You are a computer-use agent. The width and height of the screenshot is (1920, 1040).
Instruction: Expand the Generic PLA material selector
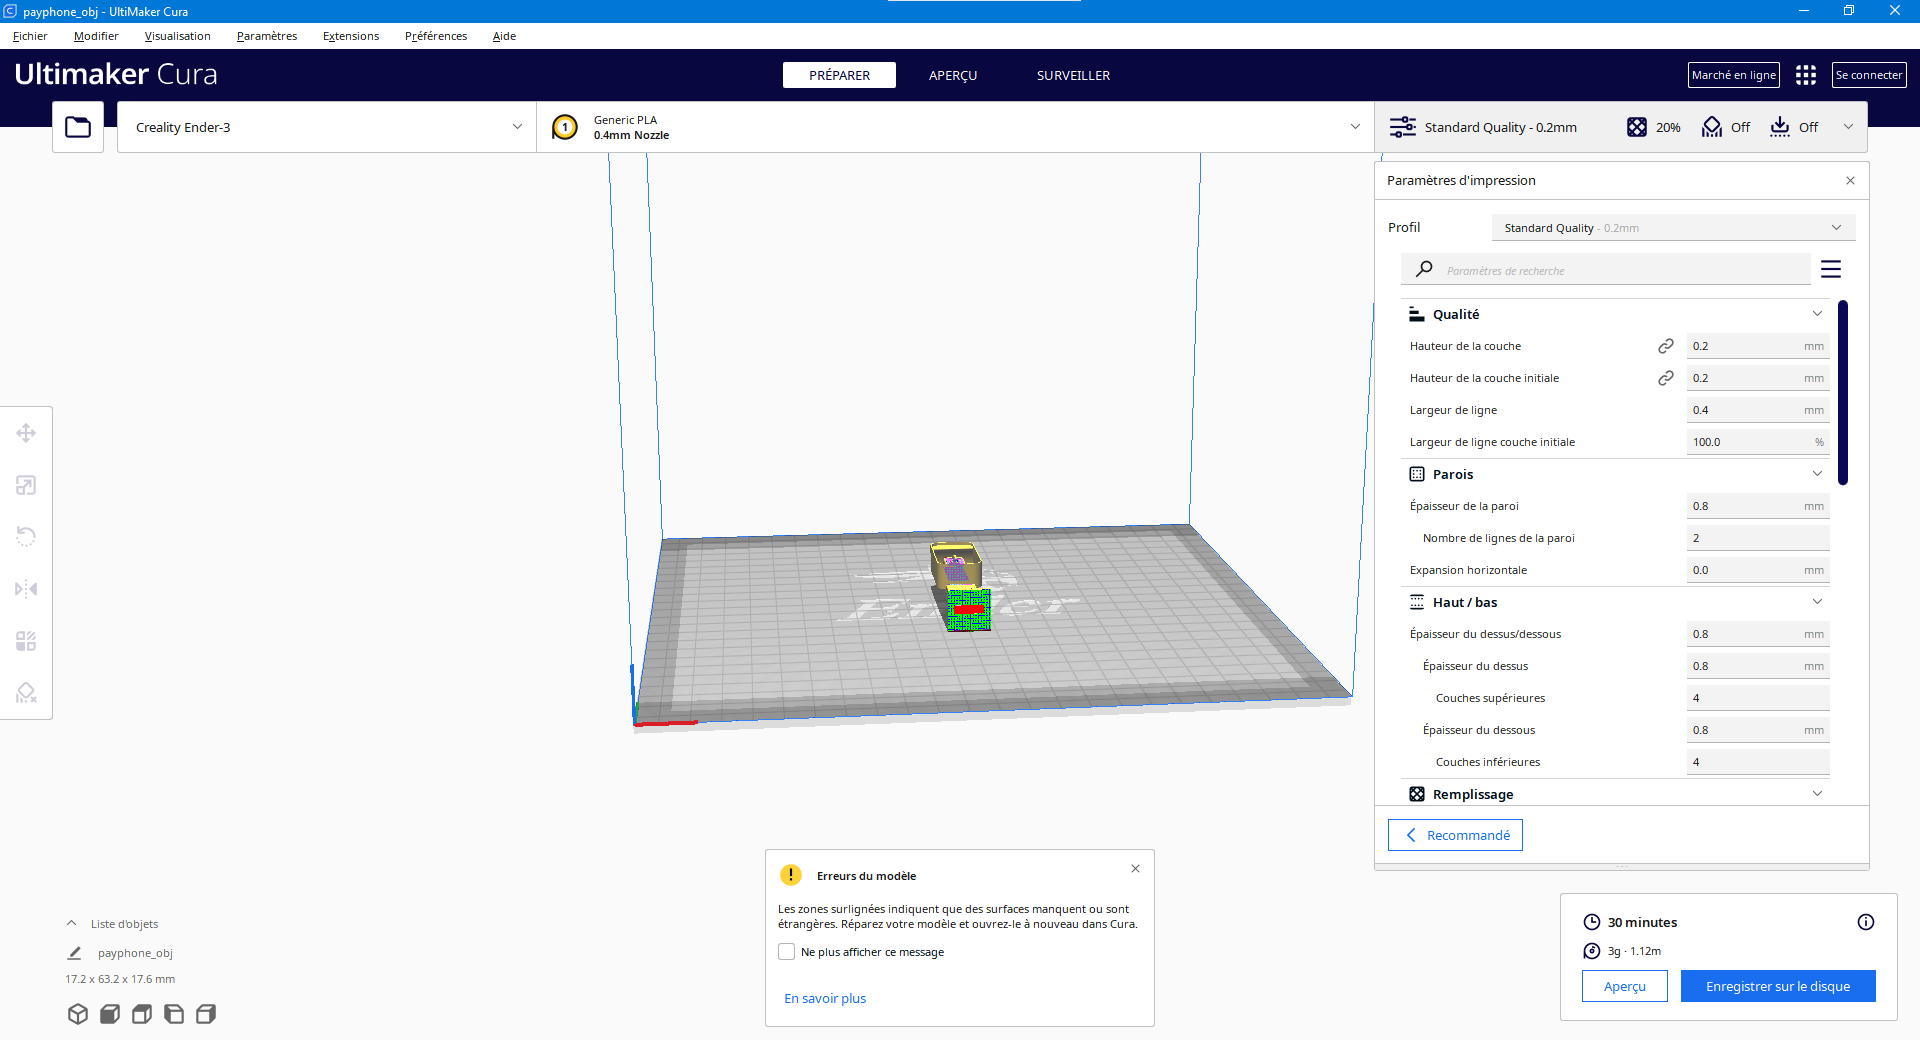pyautogui.click(x=956, y=127)
